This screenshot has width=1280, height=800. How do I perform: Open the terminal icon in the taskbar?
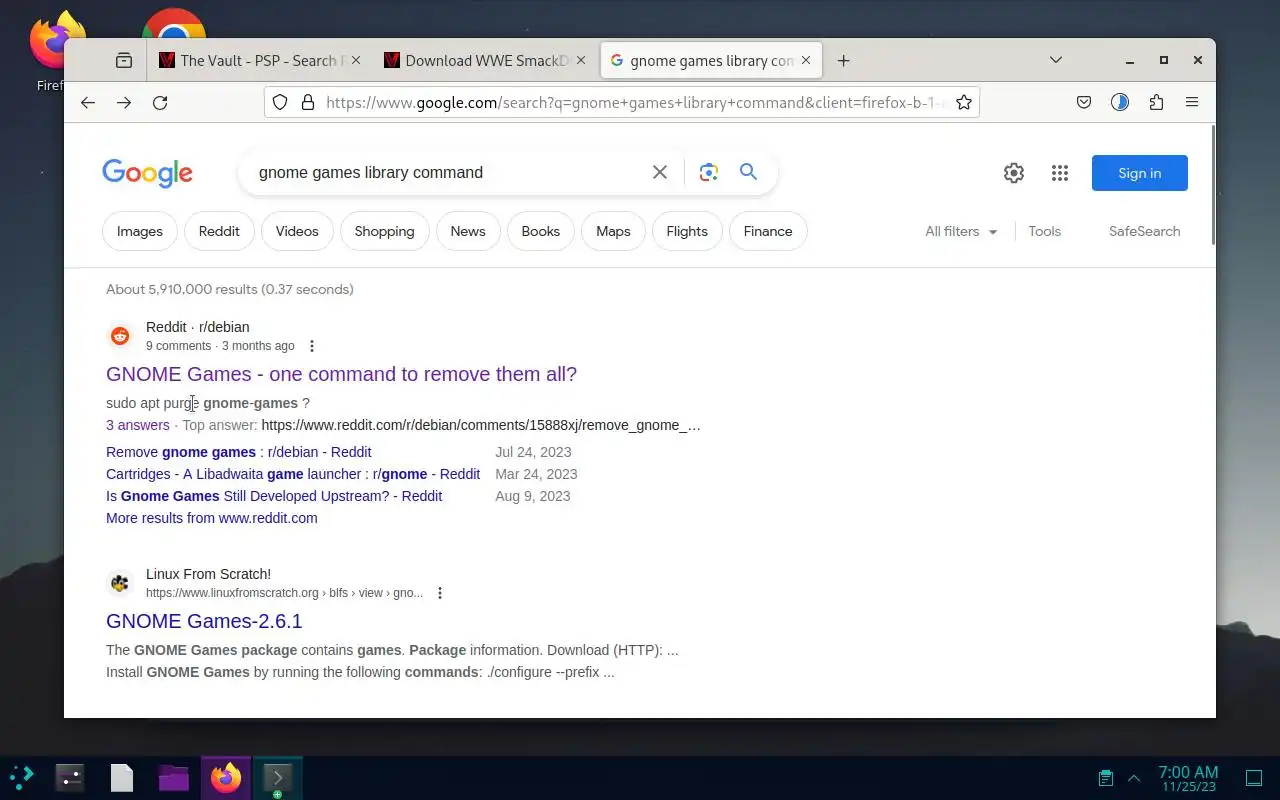(x=277, y=777)
